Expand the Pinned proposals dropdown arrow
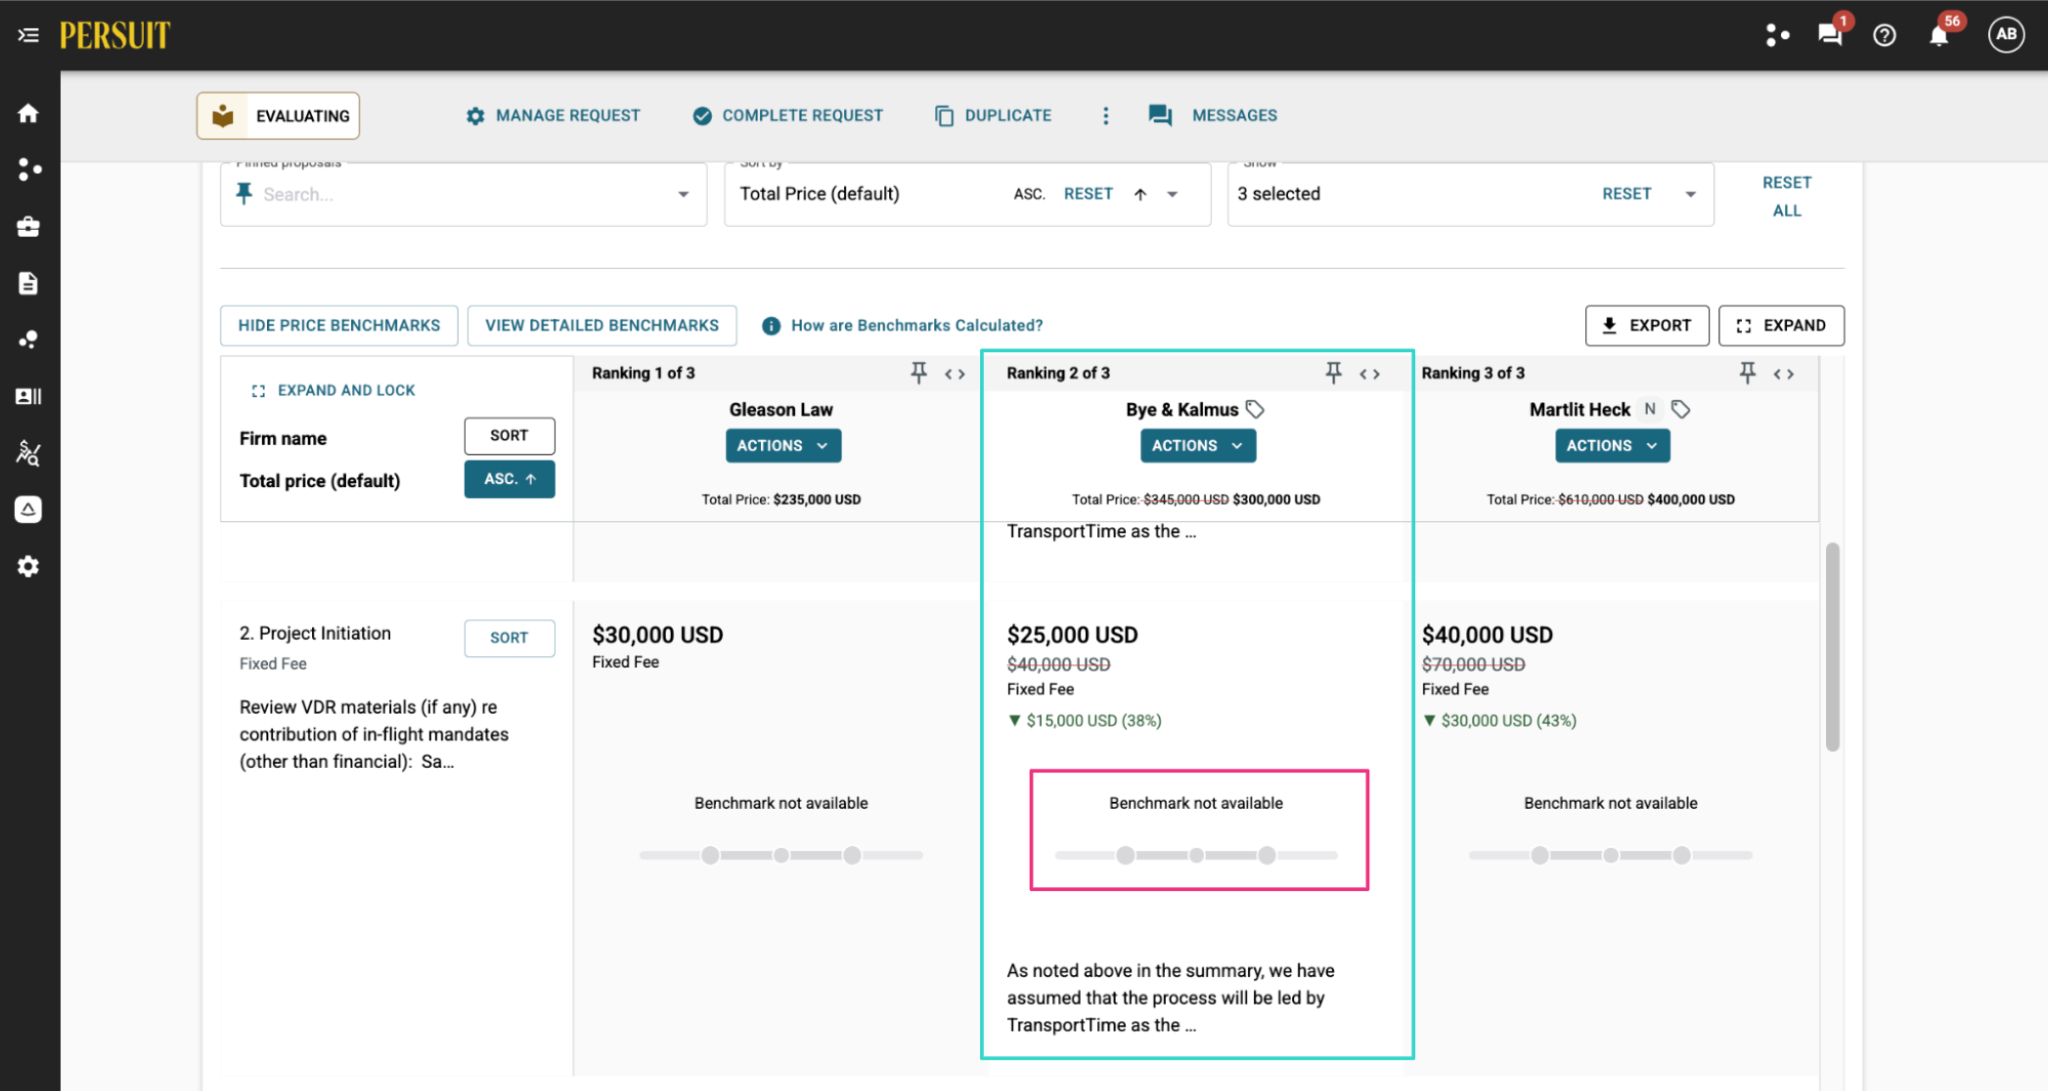This screenshot has height=1091, width=2048. click(x=683, y=194)
